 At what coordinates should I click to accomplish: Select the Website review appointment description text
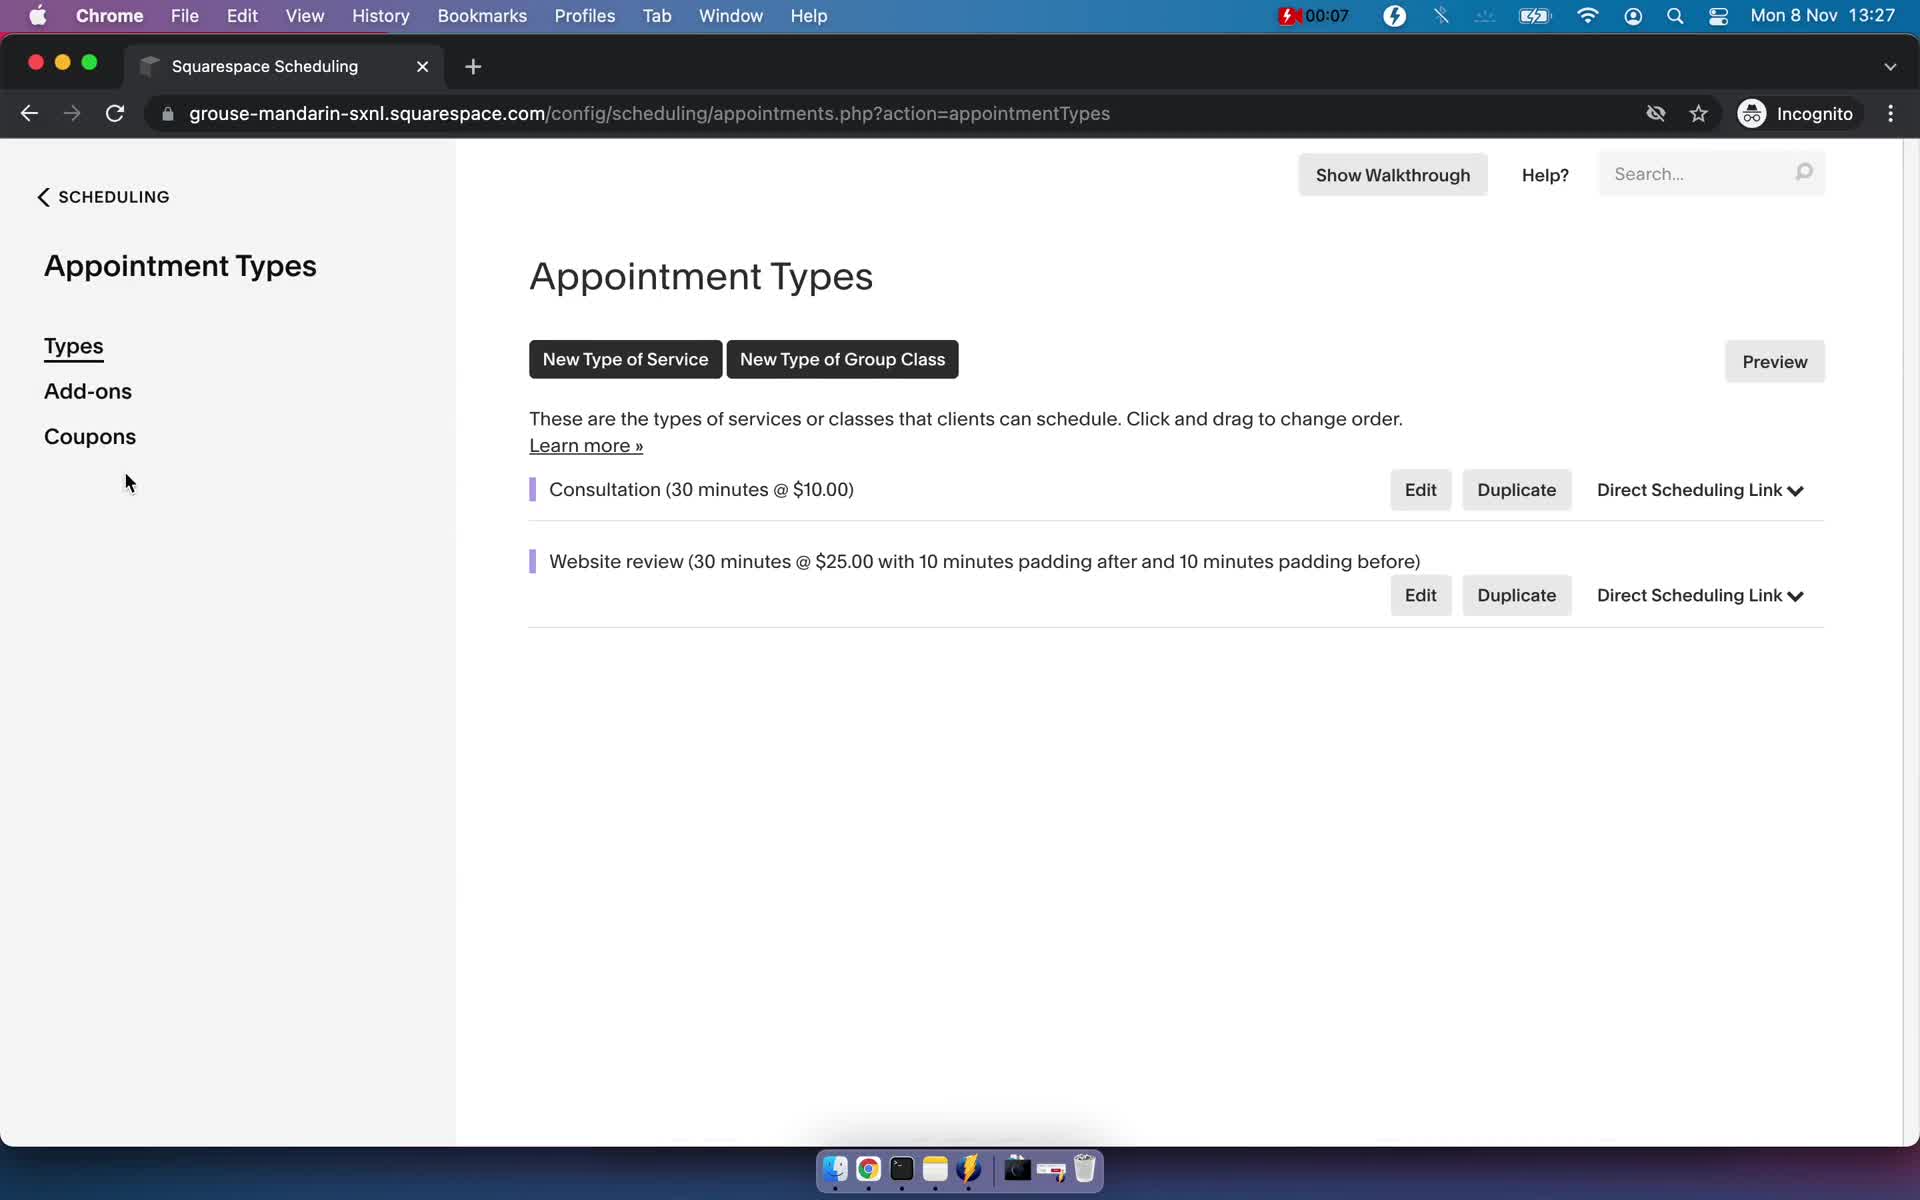pyautogui.click(x=984, y=562)
